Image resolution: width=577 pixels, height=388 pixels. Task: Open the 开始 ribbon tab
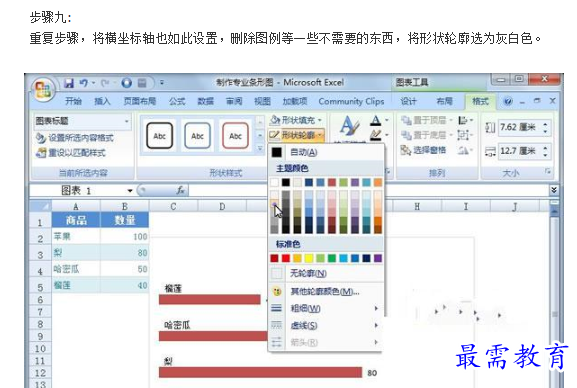[73, 101]
